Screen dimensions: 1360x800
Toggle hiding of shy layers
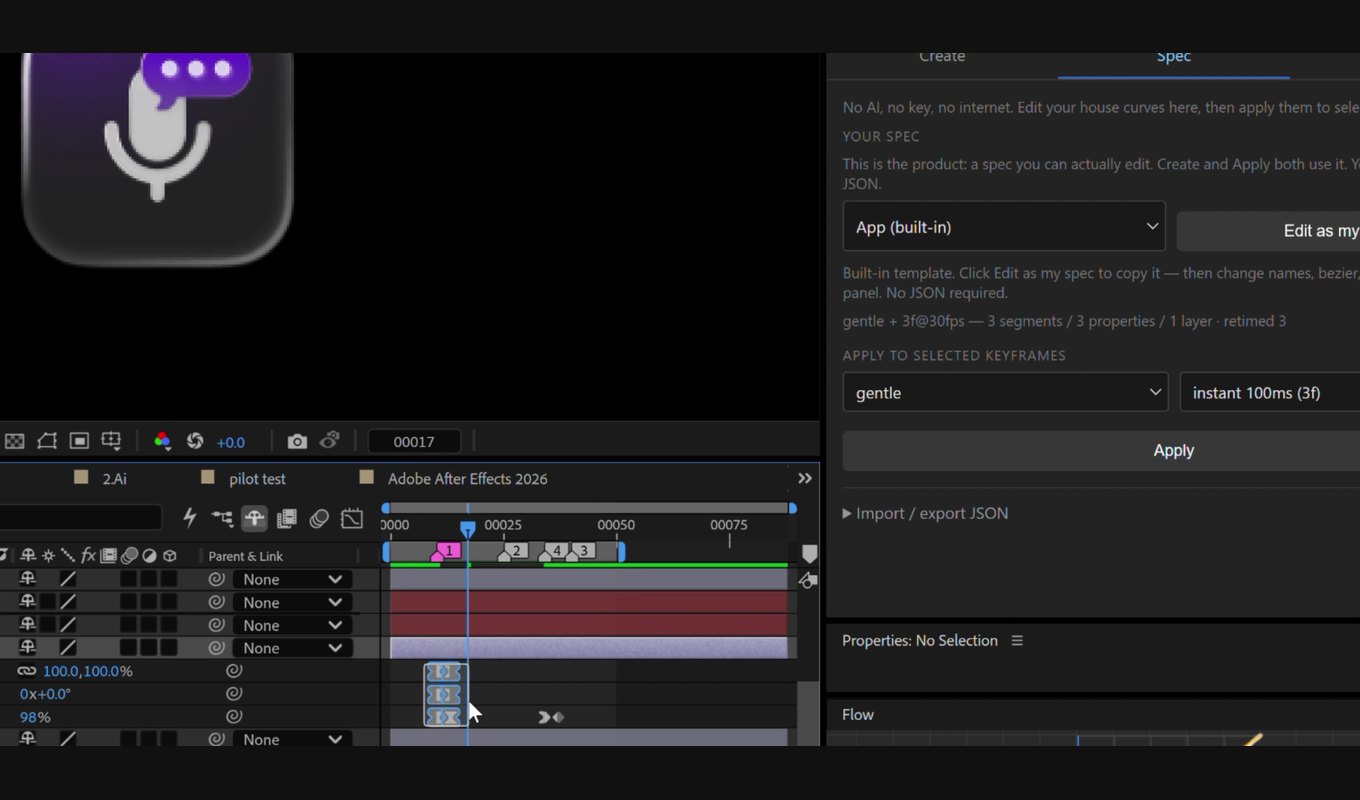pyautogui.click(x=254, y=518)
